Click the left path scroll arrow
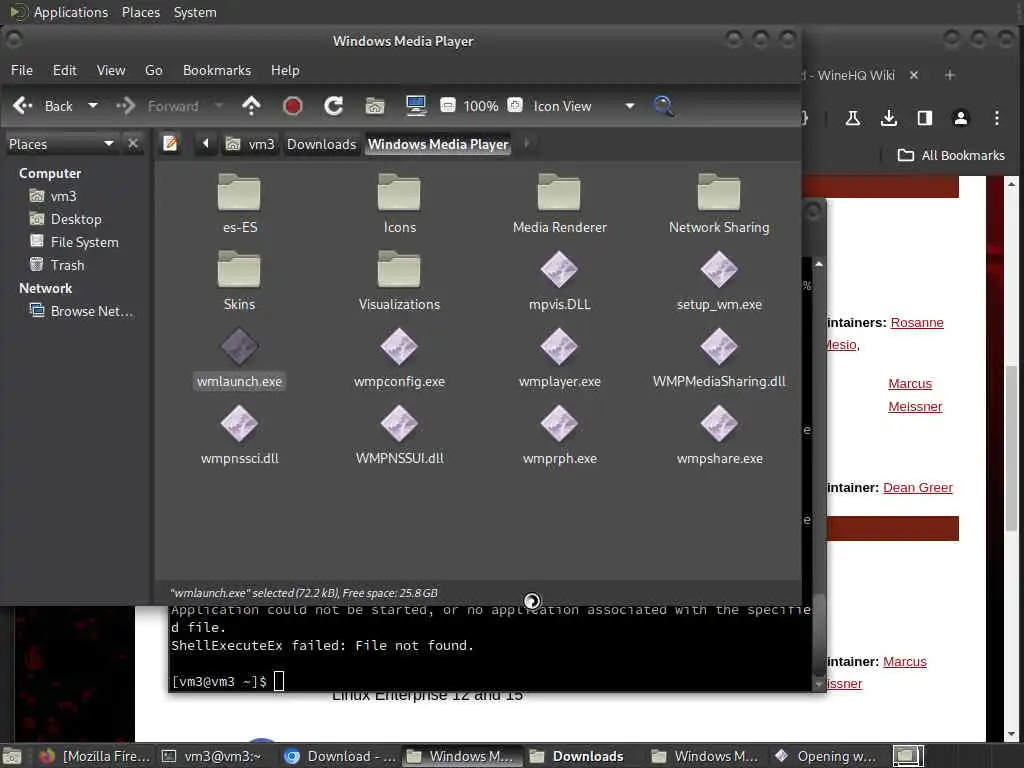Image resolution: width=1024 pixels, height=768 pixels. [x=206, y=144]
